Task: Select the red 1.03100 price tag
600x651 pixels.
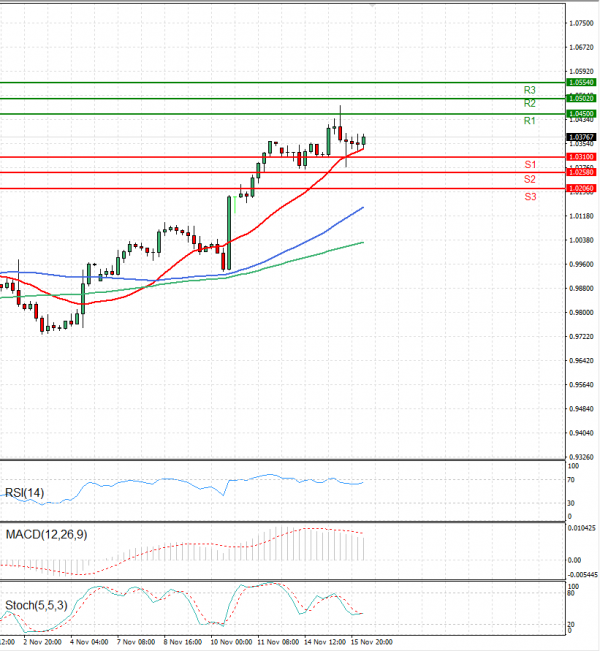Action: tap(581, 157)
